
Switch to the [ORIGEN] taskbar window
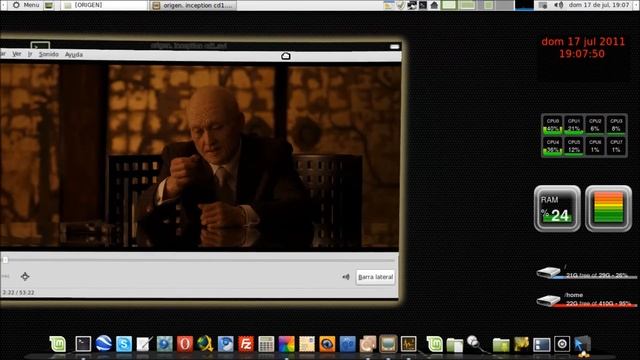[104, 5]
